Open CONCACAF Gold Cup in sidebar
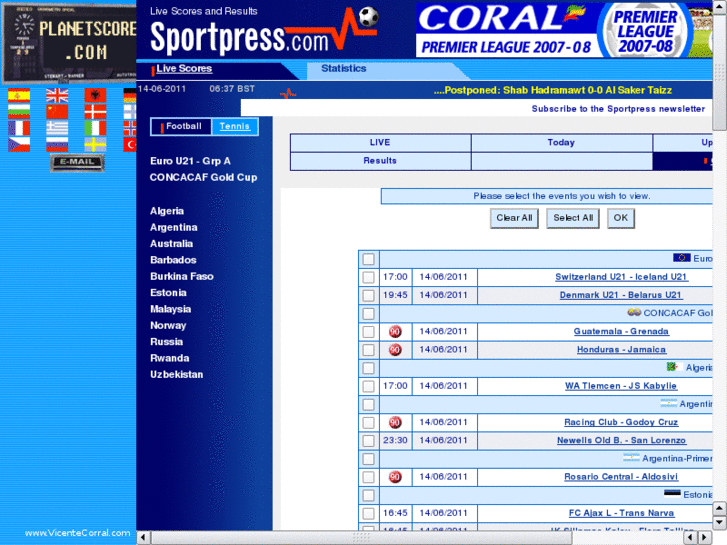 coord(203,177)
